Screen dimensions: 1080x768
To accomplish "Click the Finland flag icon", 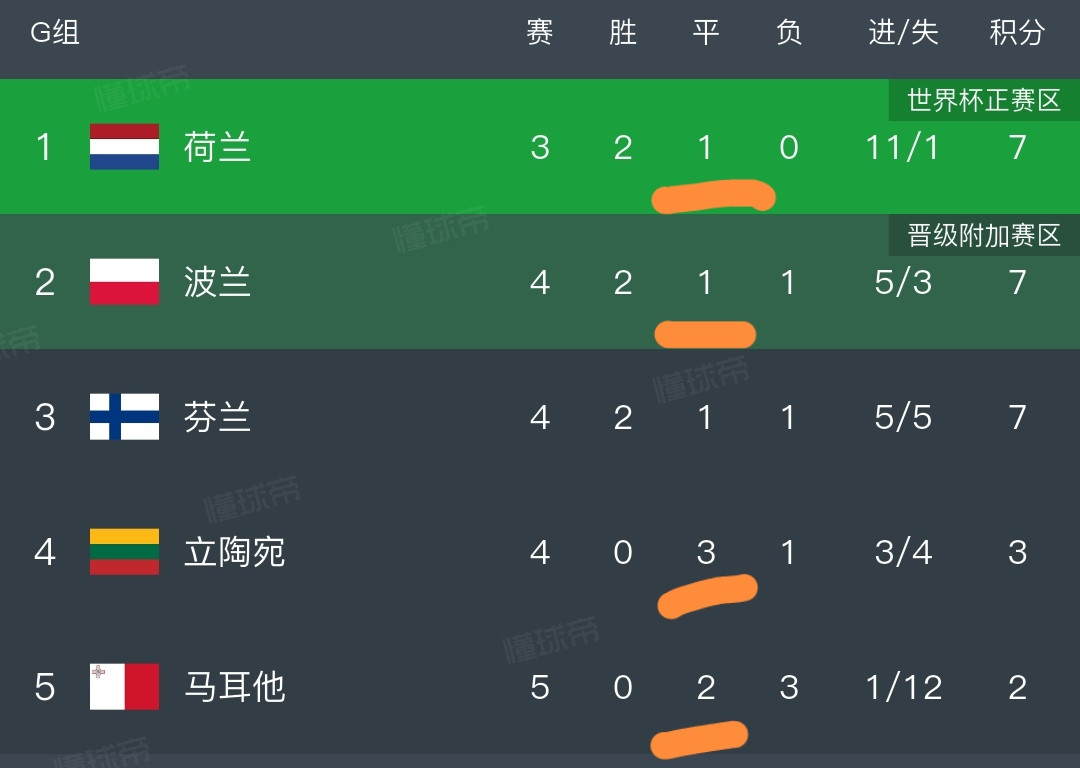I will point(125,417).
